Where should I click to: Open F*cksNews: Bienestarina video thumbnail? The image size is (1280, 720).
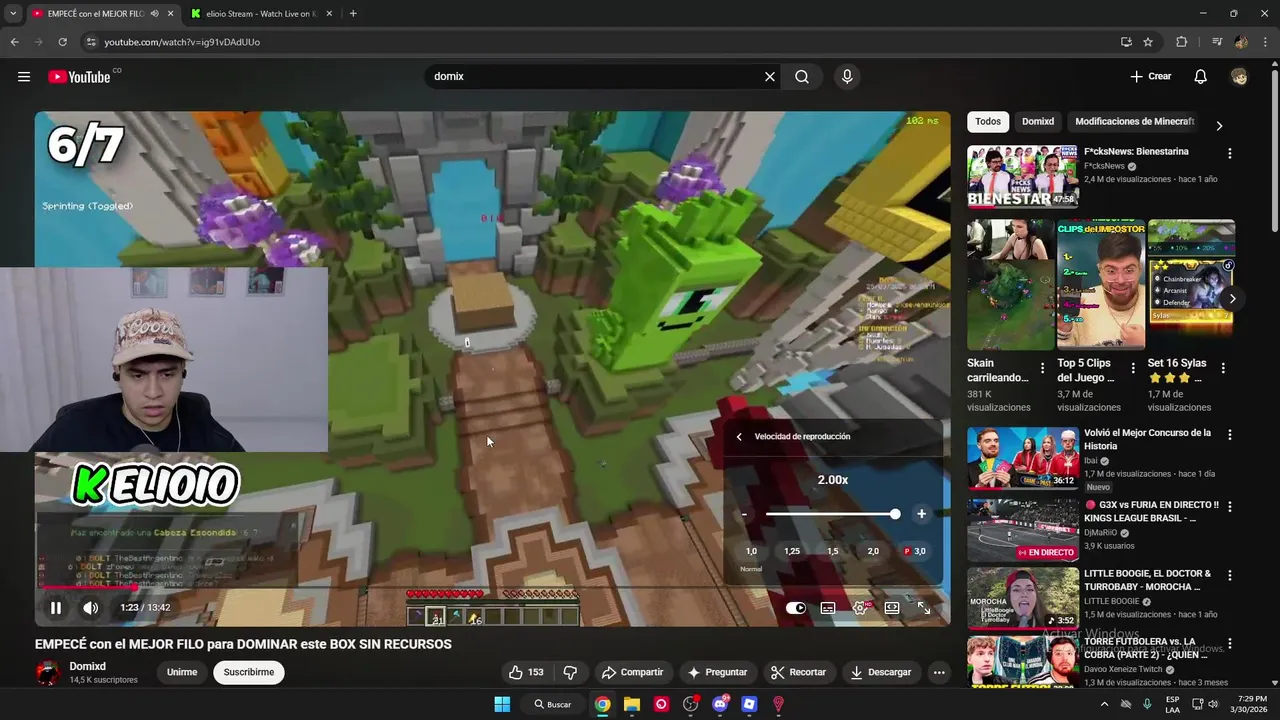point(1022,177)
